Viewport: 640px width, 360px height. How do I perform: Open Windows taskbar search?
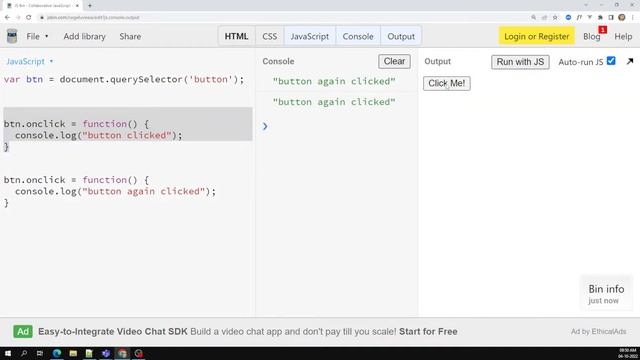point(24,353)
